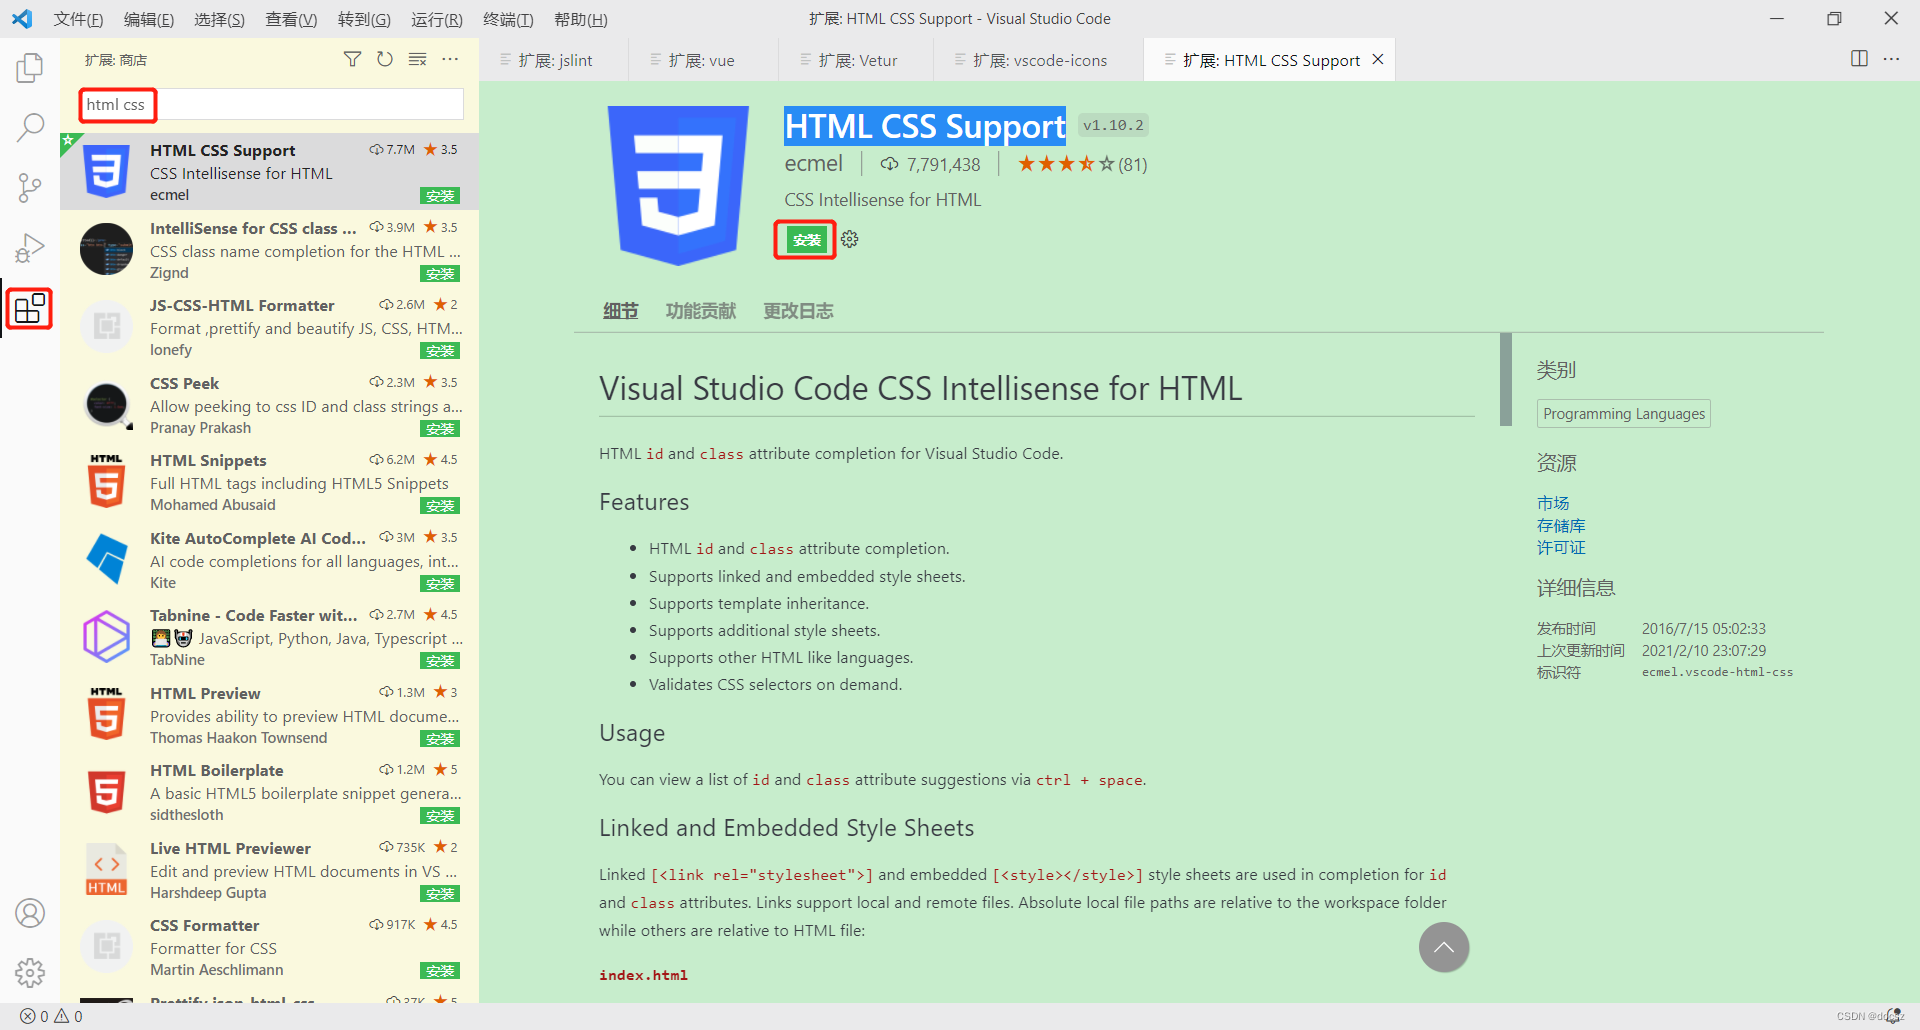This screenshot has width=1920, height=1030.
Task: Install JS-CSS-HTML Formatter from list
Action: click(440, 351)
